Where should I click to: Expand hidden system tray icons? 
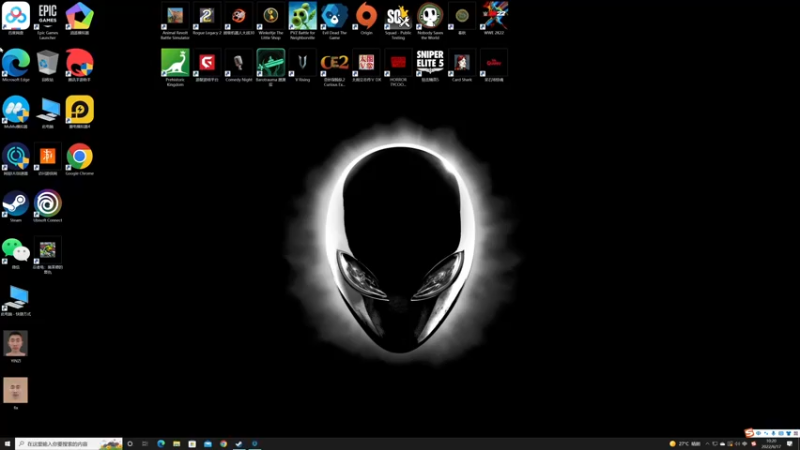pyautogui.click(x=707, y=444)
